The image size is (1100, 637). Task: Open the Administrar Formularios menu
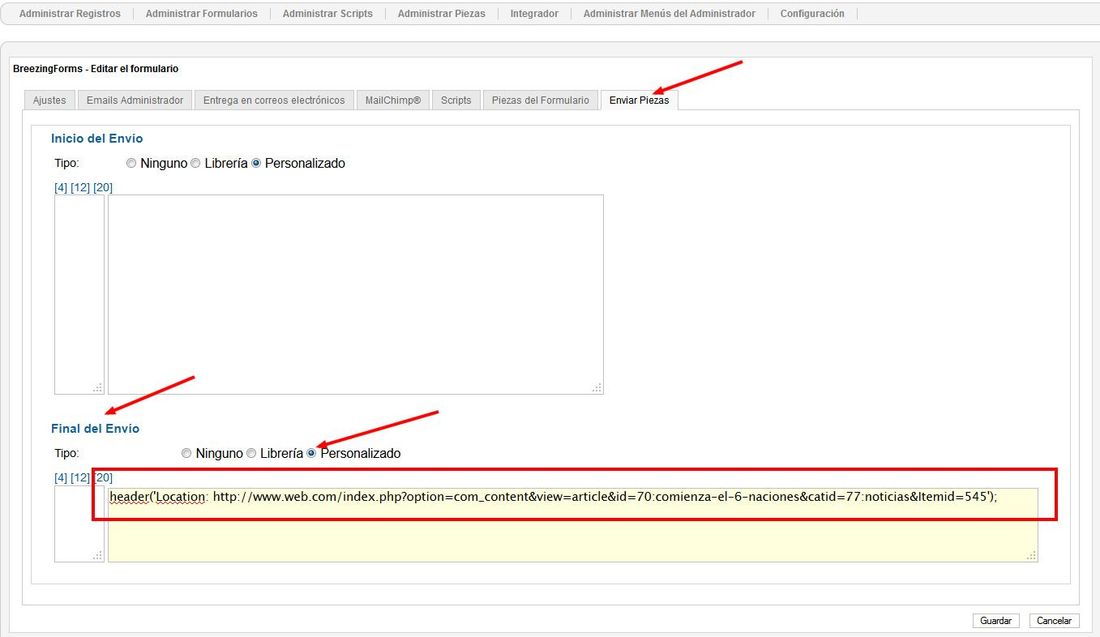(x=201, y=13)
